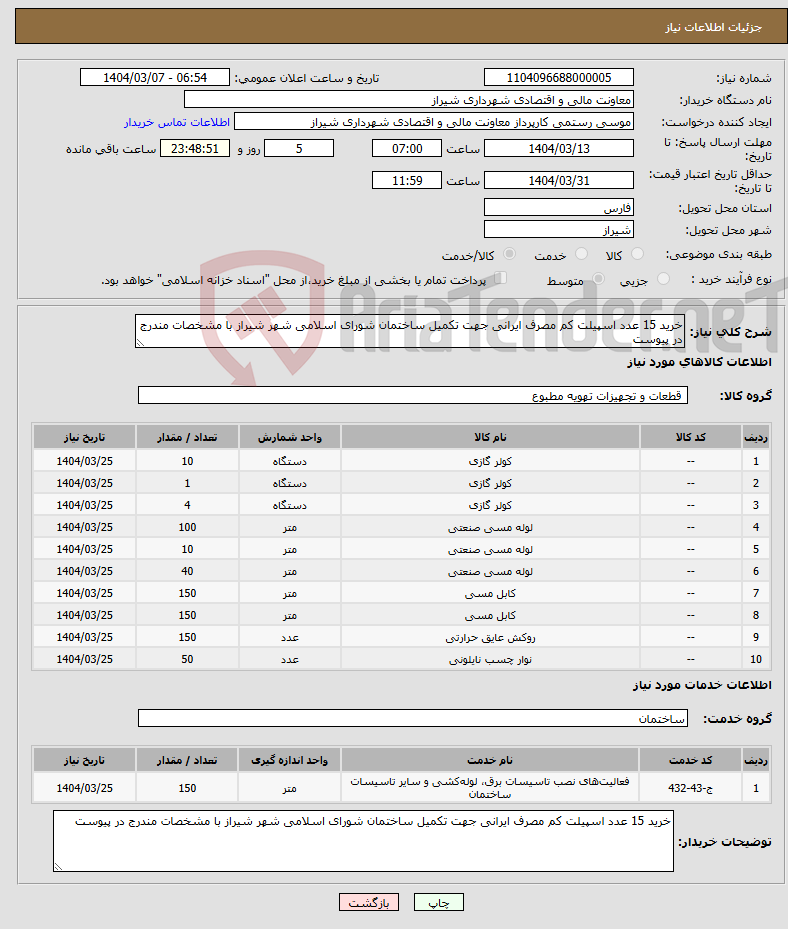The width and height of the screenshot is (788, 929).
Task: Click the buyer organization name field
Action: [409, 100]
